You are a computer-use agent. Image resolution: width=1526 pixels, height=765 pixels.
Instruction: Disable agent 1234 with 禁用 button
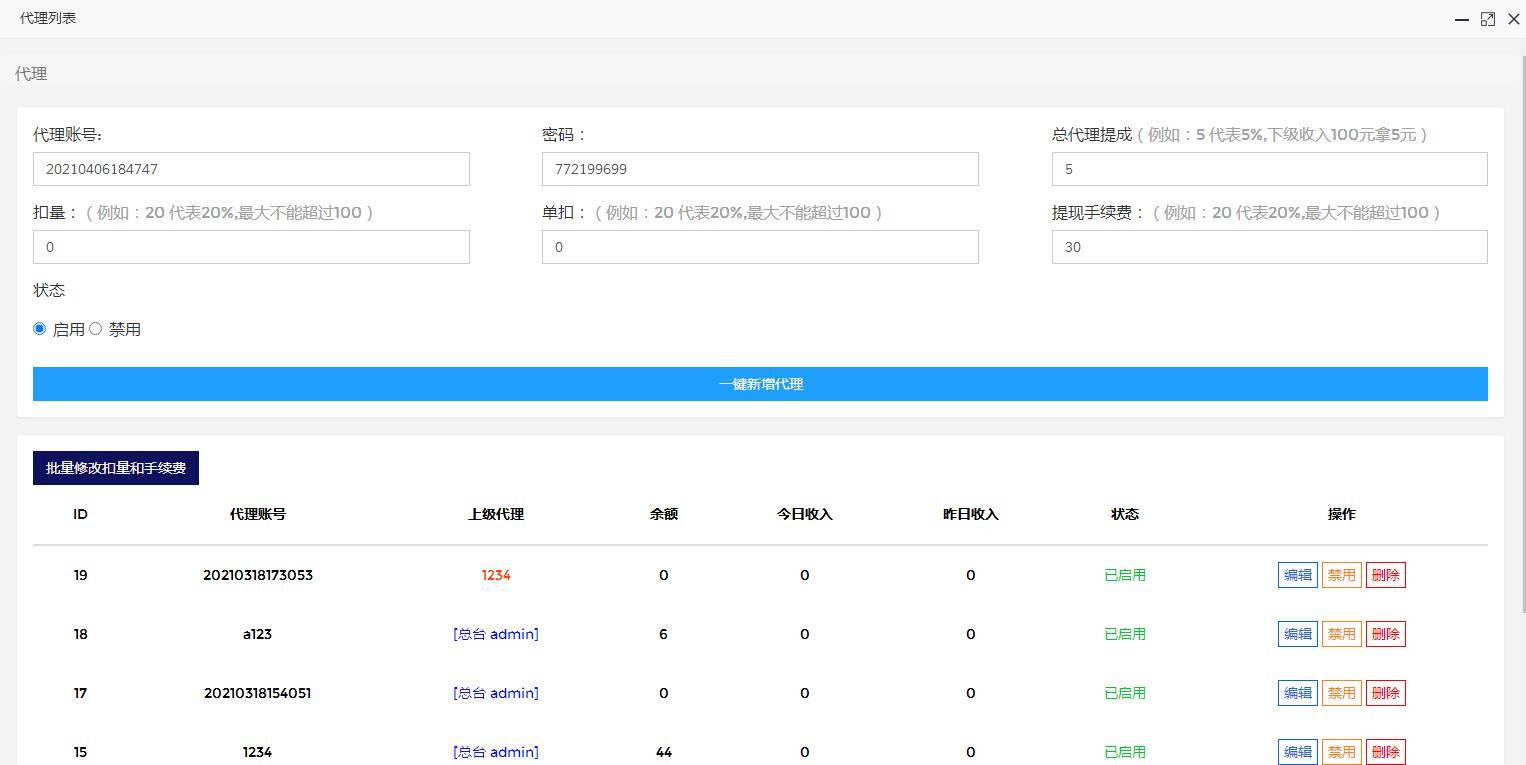(x=1341, y=751)
